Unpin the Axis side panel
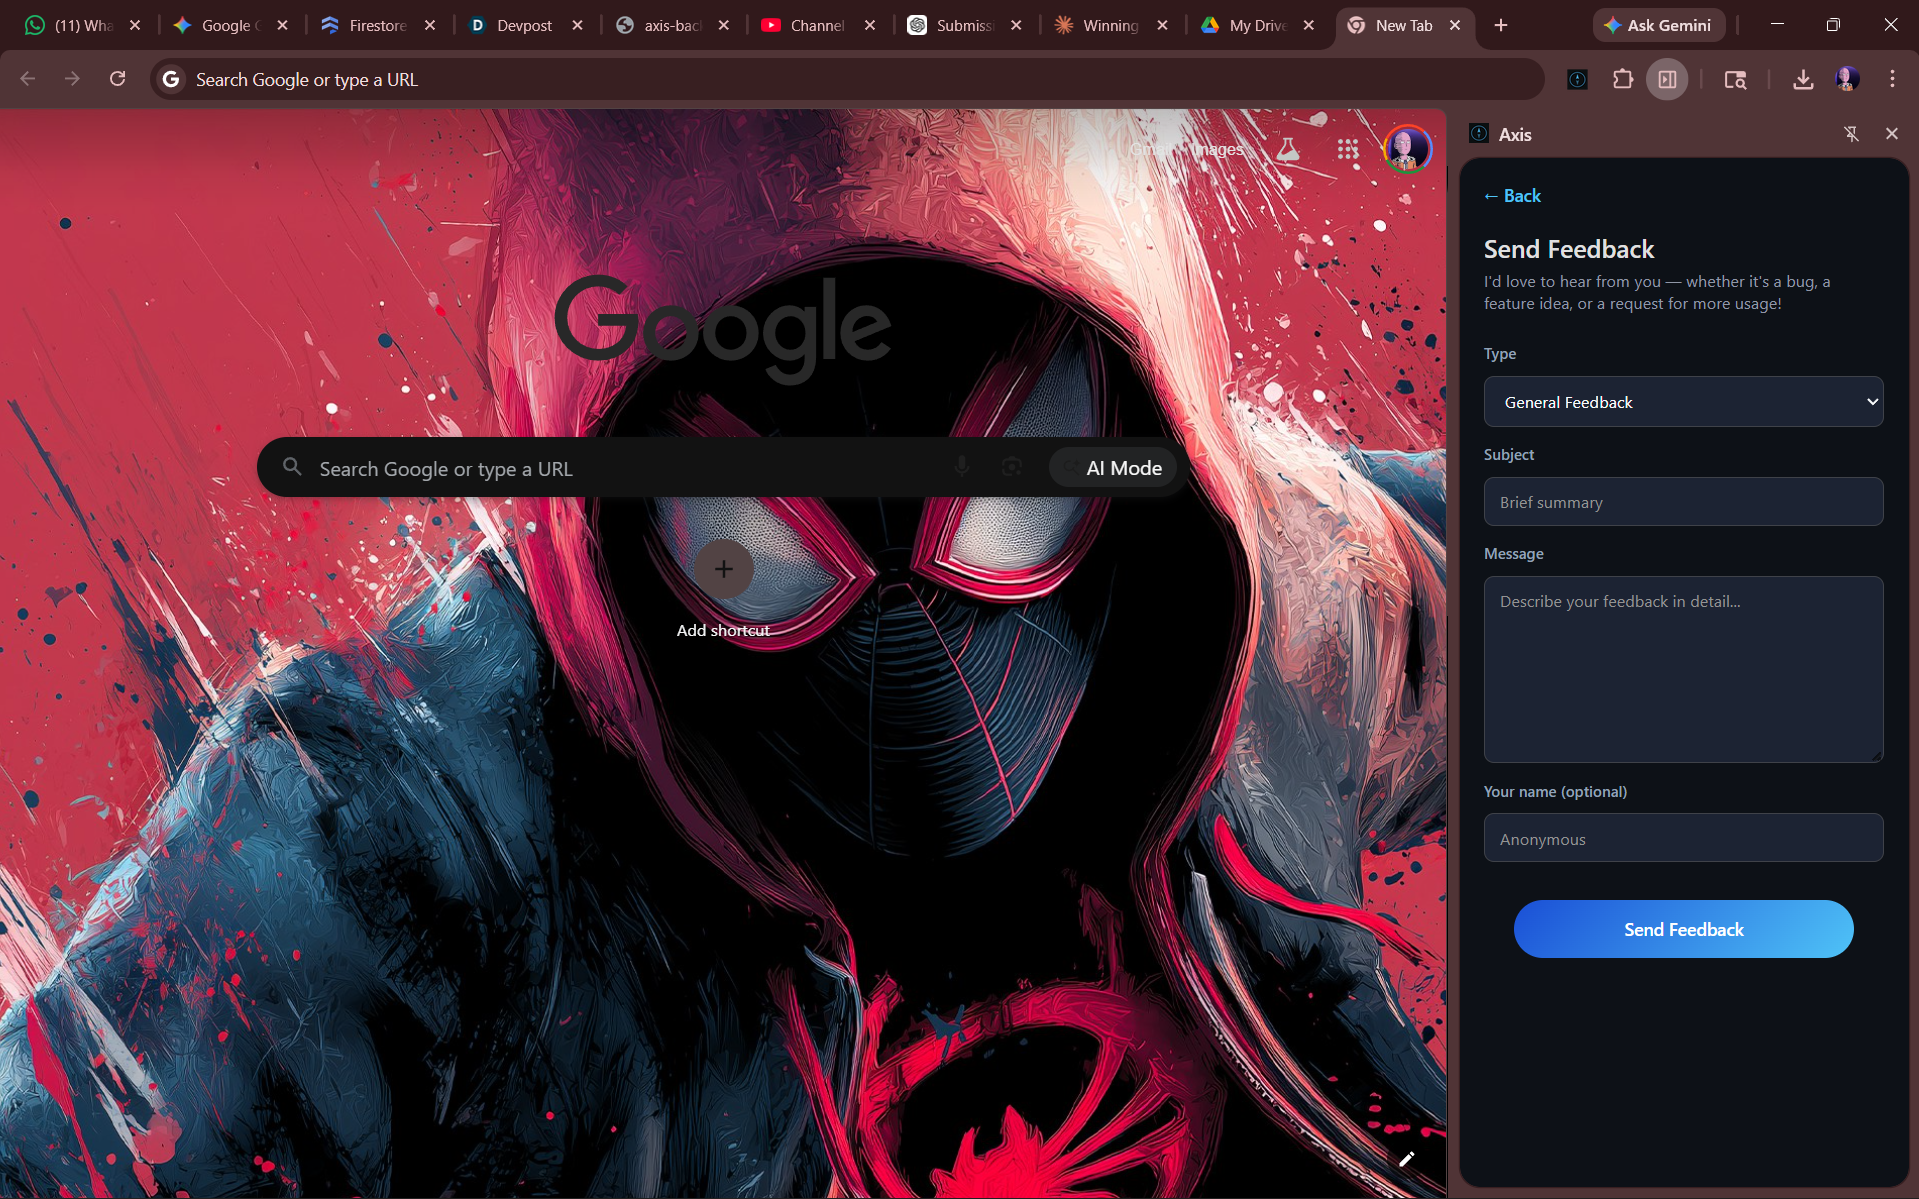Image resolution: width=1919 pixels, height=1199 pixels. tap(1851, 133)
